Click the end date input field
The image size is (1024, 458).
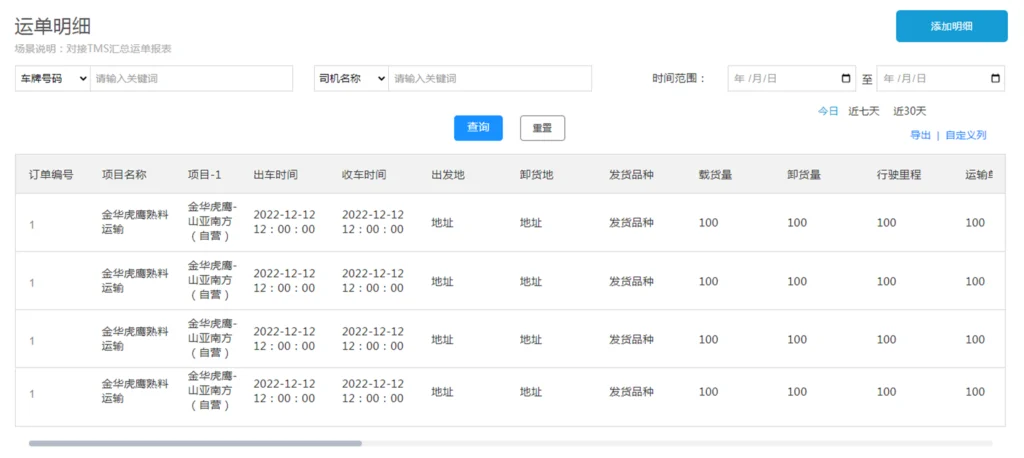930,79
